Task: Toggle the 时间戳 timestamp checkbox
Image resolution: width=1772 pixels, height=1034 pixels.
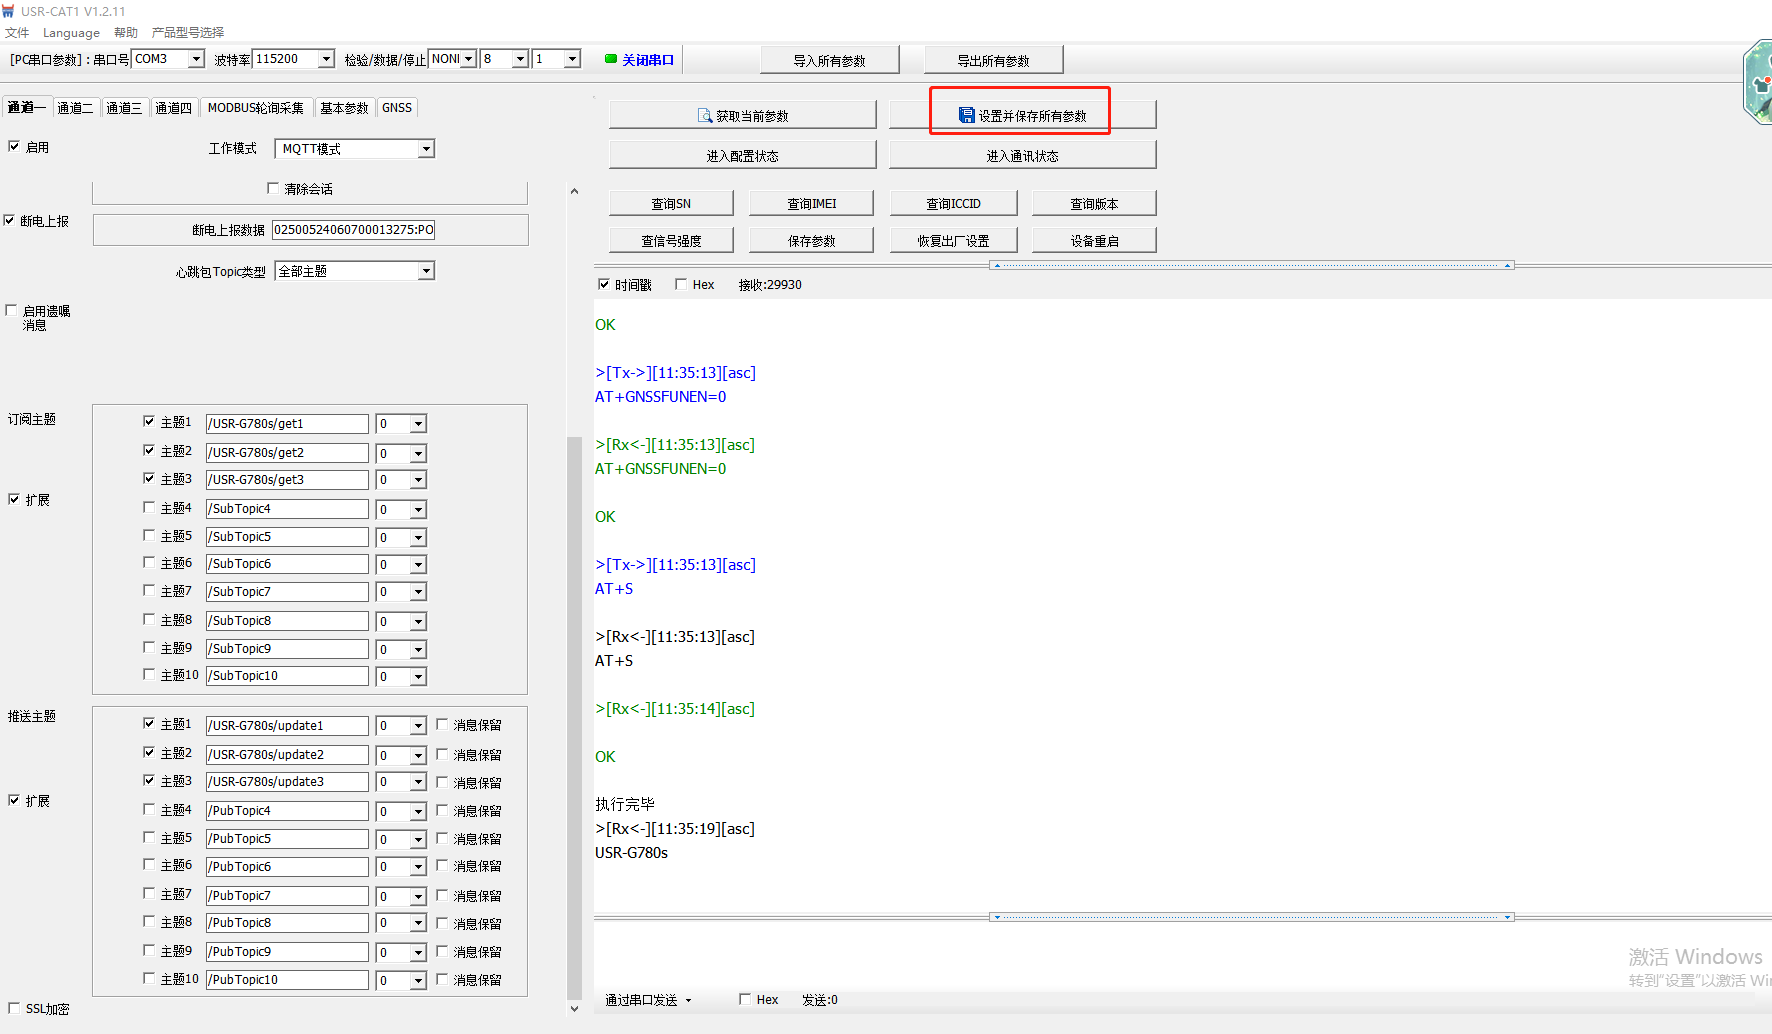Action: point(604,284)
